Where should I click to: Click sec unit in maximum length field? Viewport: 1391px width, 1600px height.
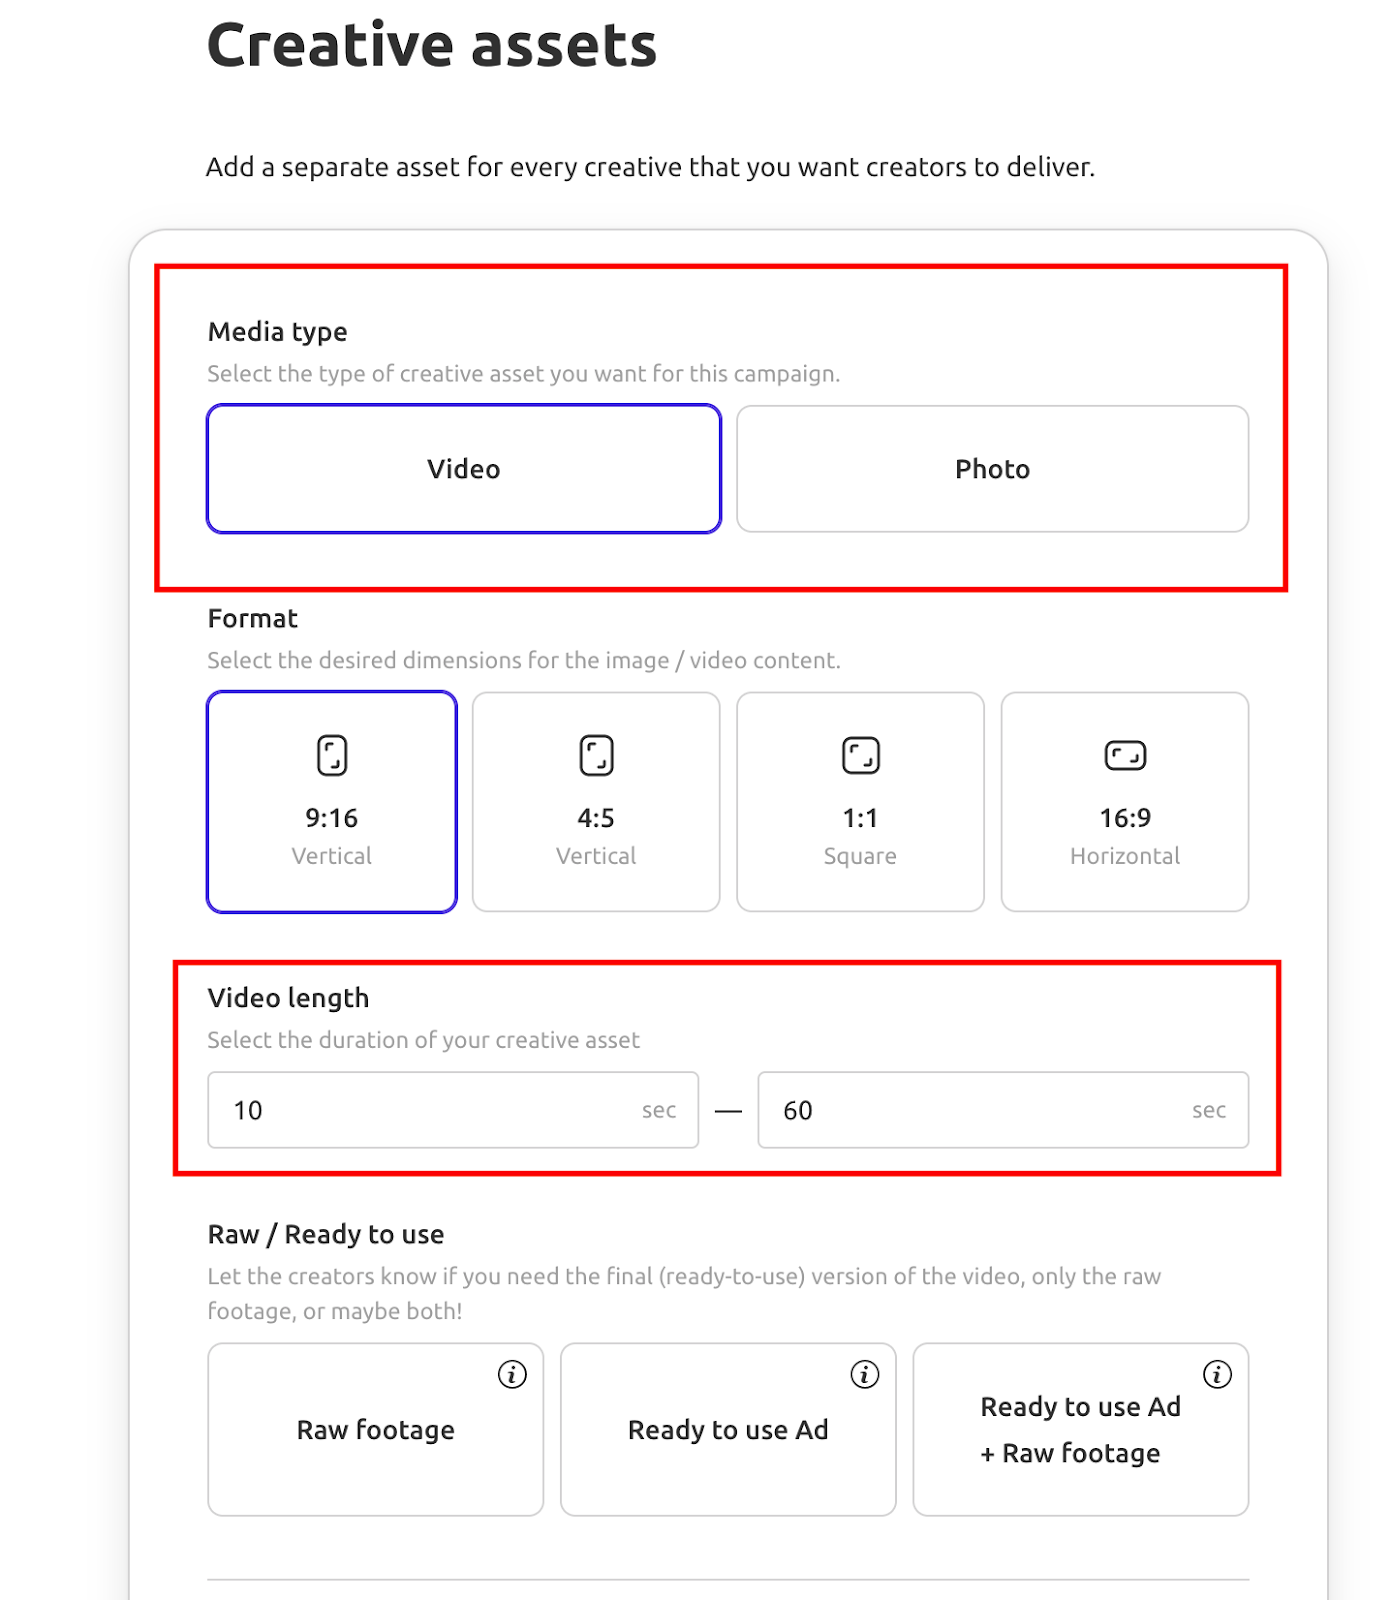pyautogui.click(x=1209, y=1110)
